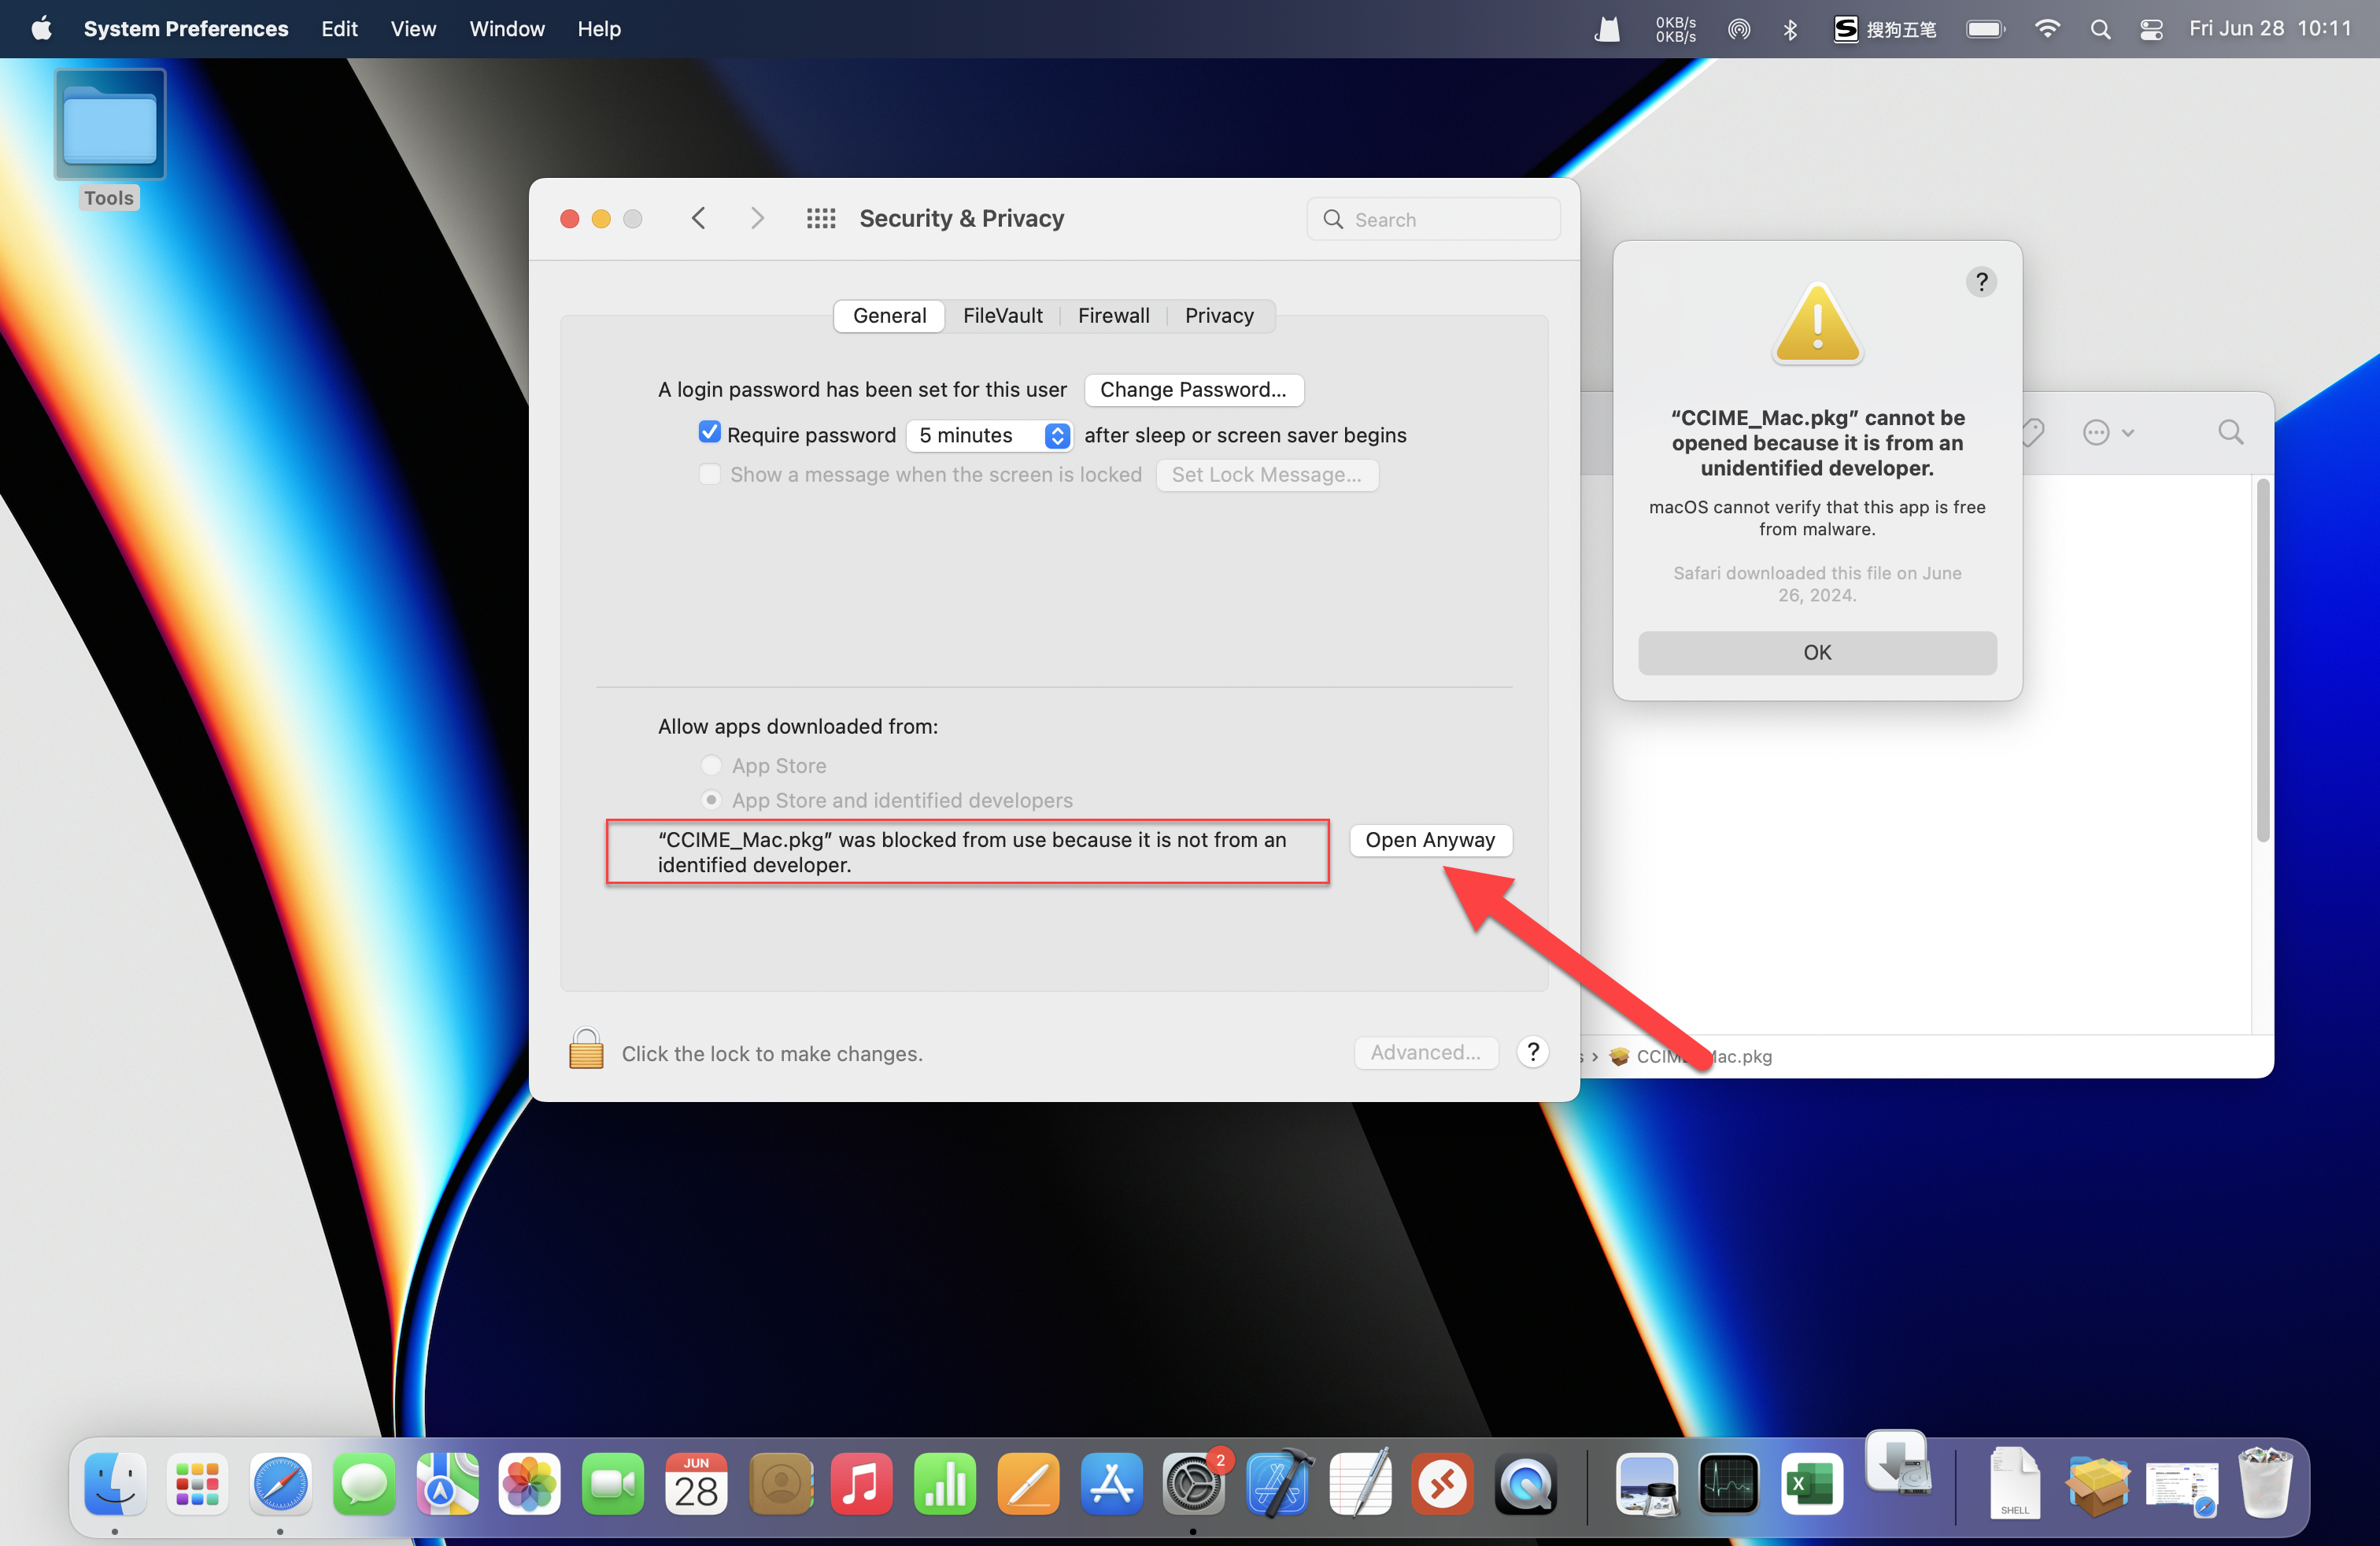This screenshot has height=1546, width=2380.
Task: Click the Open Anyway button
Action: coord(1429,840)
